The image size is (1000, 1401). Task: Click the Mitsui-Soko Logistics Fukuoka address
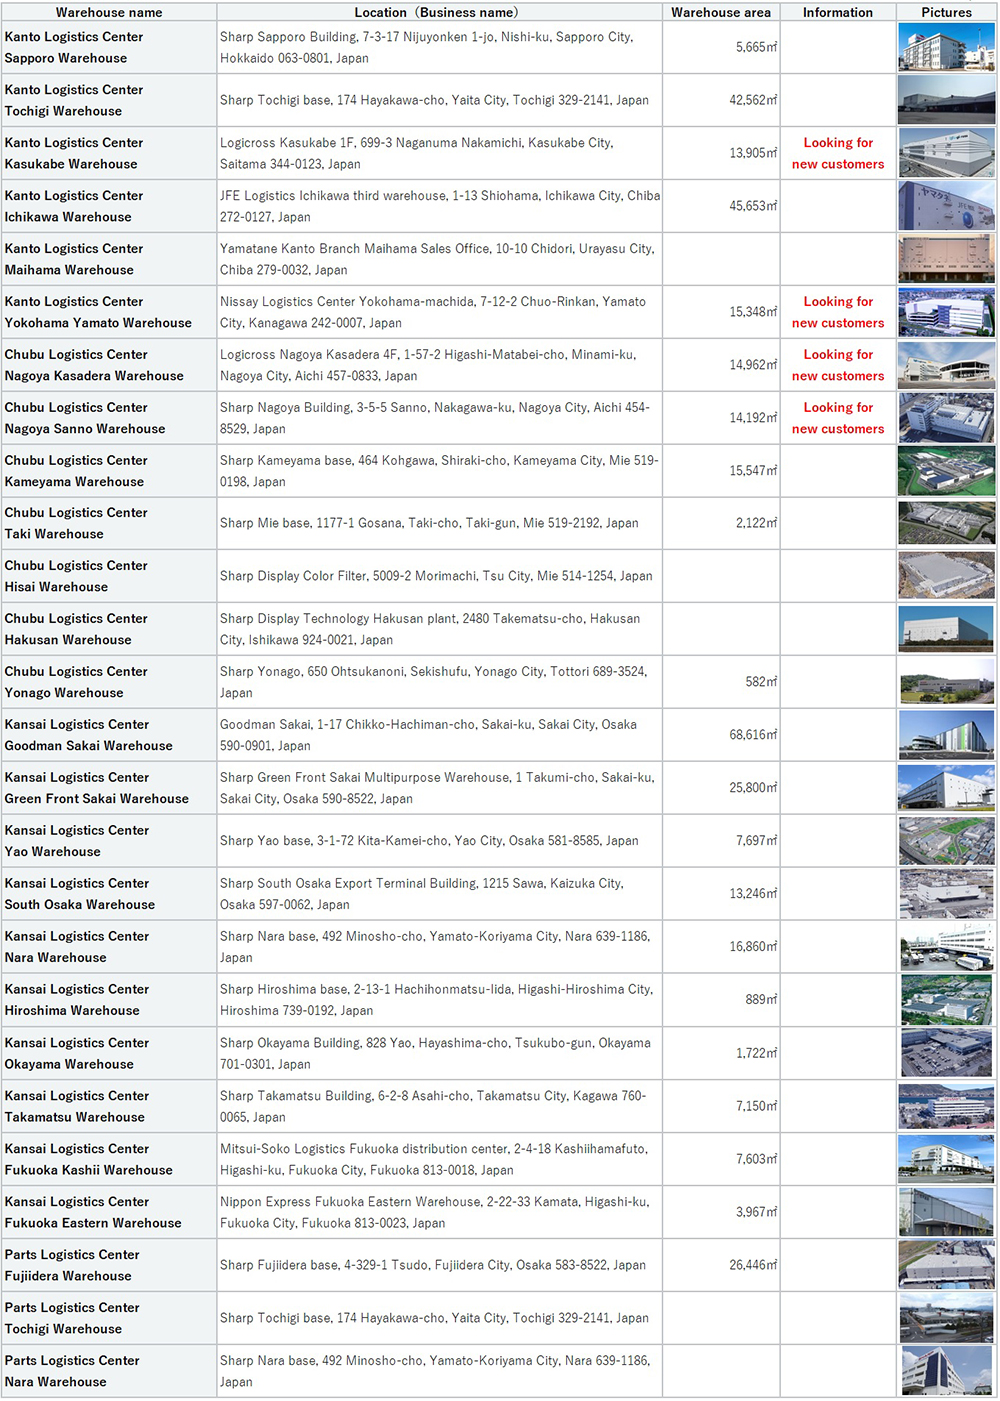click(434, 1159)
